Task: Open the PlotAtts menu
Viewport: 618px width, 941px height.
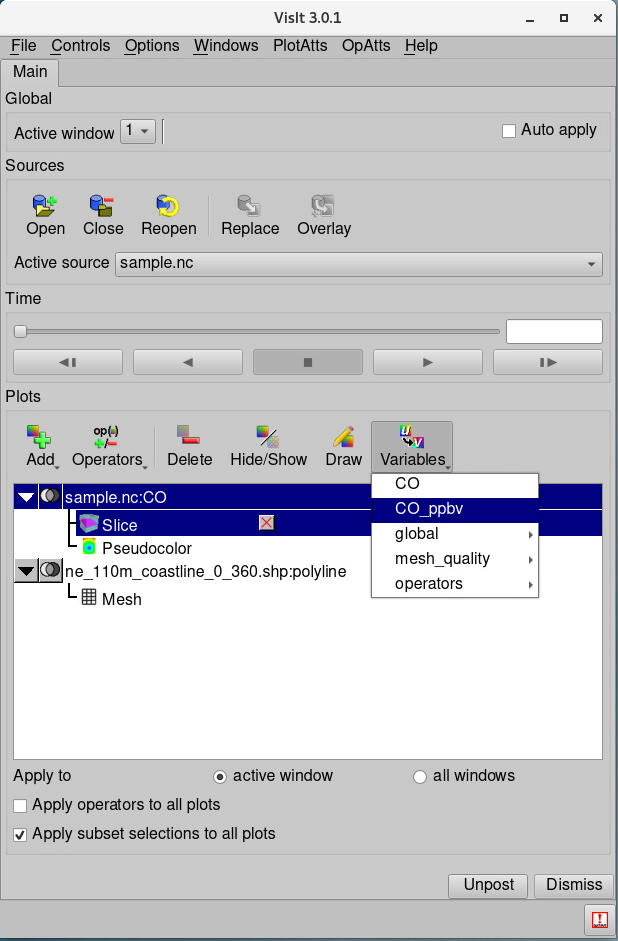Action: (300, 45)
